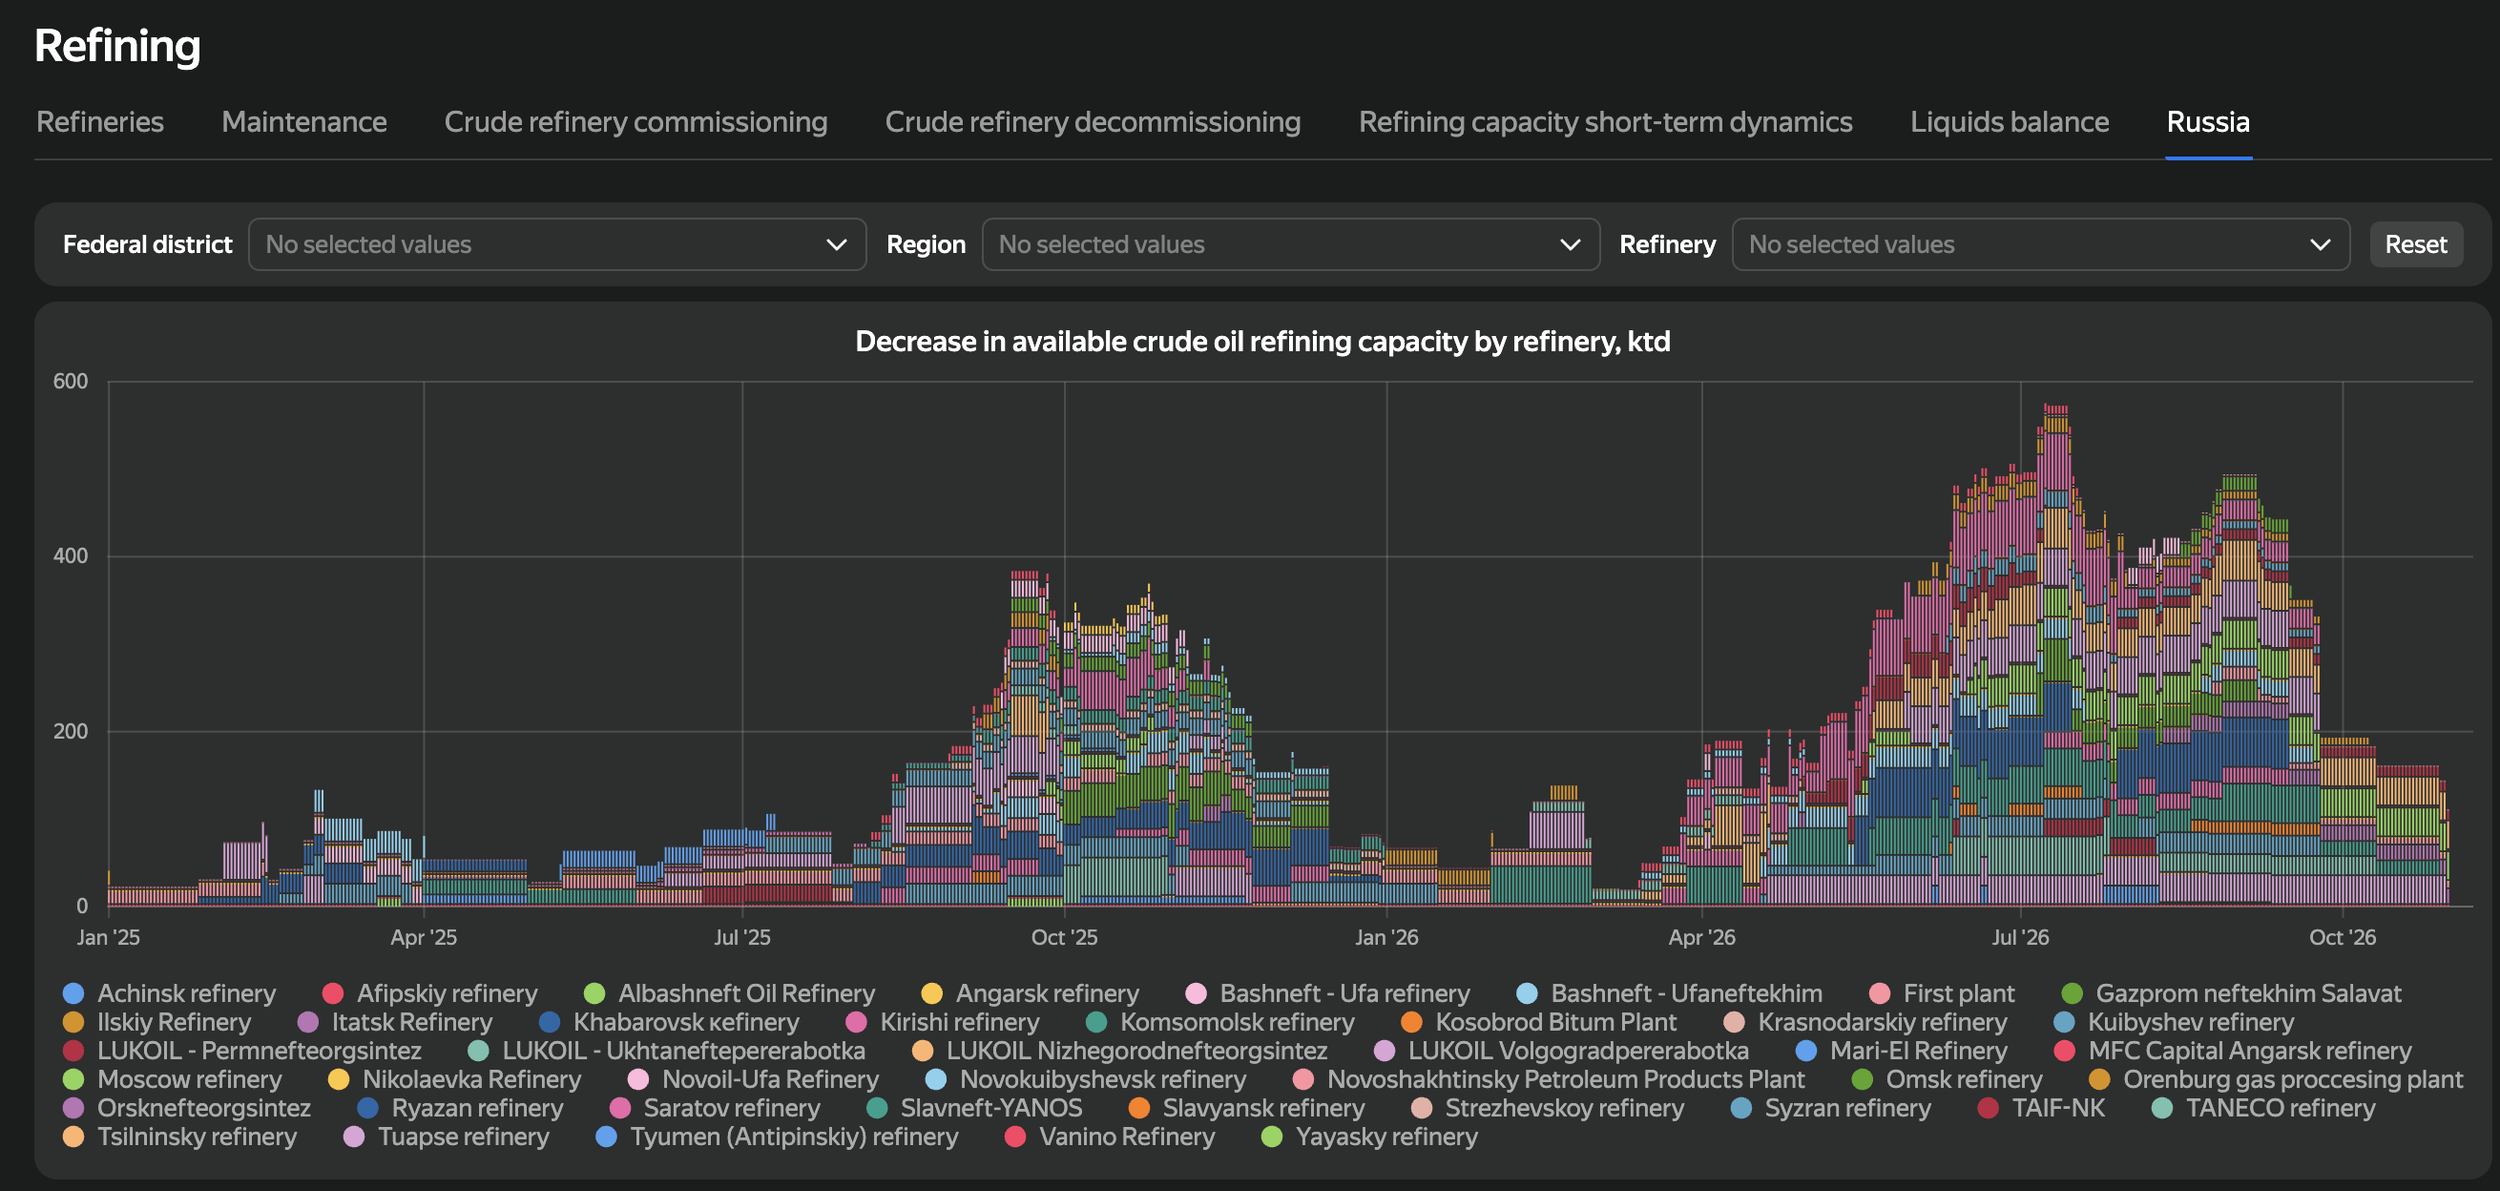Switch to the Maintenance tab
This screenshot has height=1191, width=2500.
(x=304, y=122)
